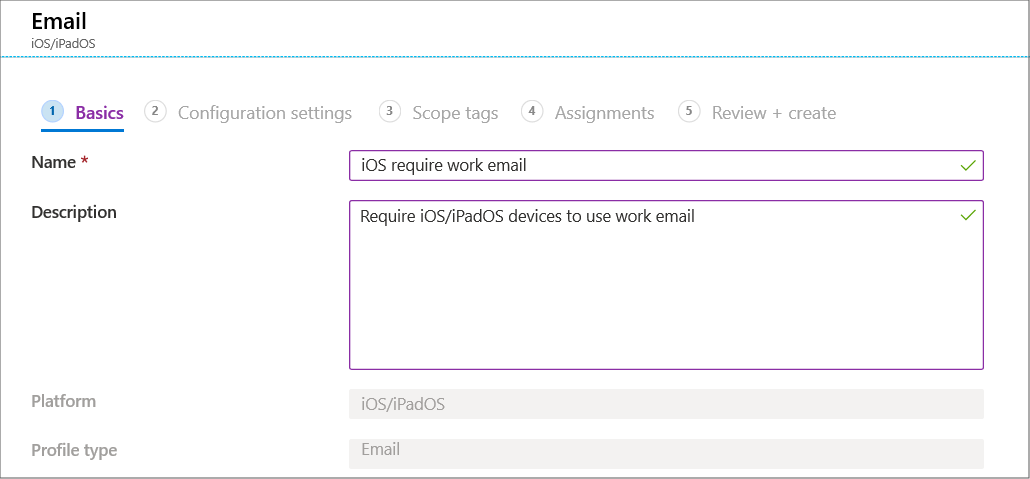Click the step 1 circle icon
Image resolution: width=1030 pixels, height=479 pixels.
coord(52,111)
